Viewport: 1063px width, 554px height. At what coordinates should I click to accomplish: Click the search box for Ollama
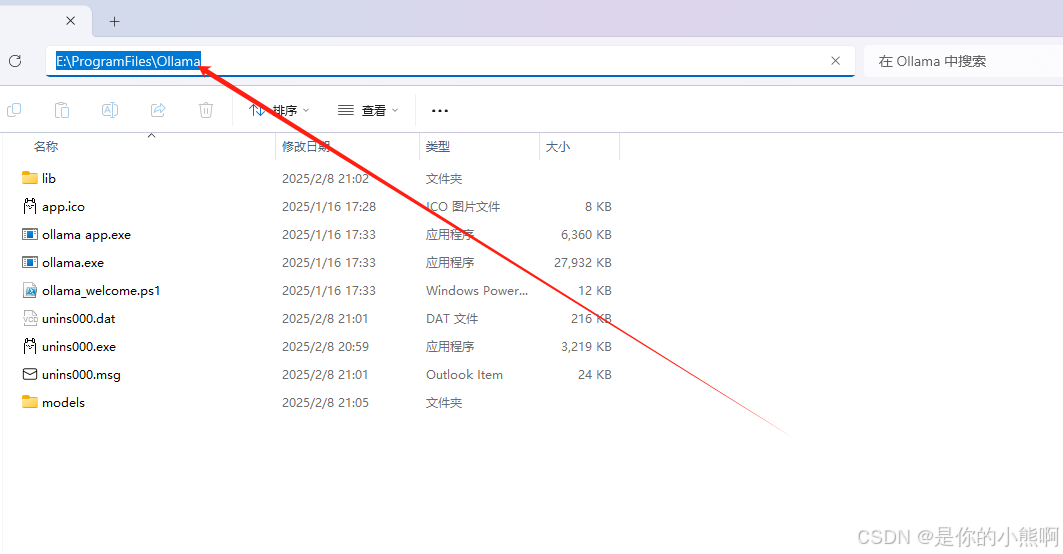pyautogui.click(x=963, y=61)
